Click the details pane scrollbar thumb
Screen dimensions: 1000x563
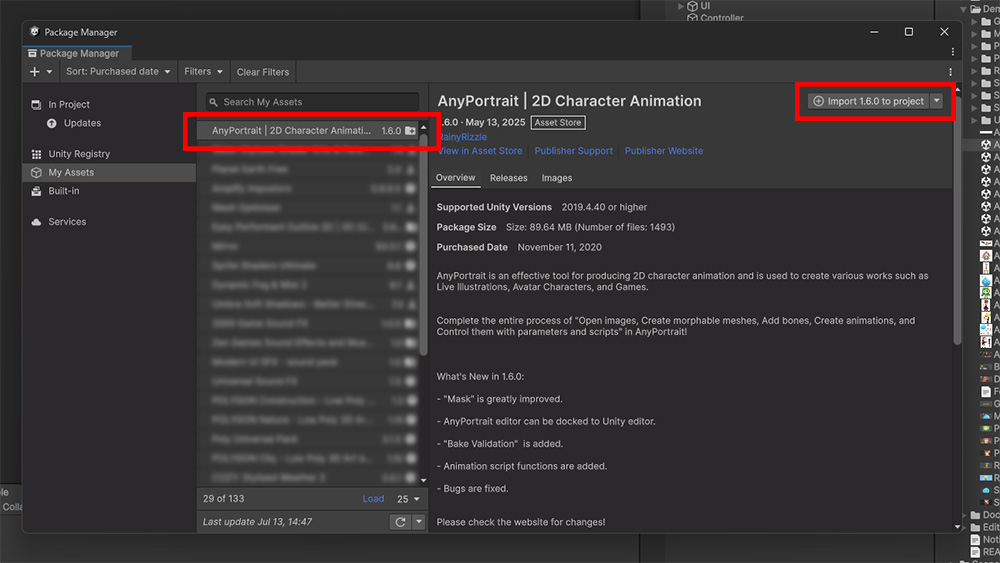957,220
